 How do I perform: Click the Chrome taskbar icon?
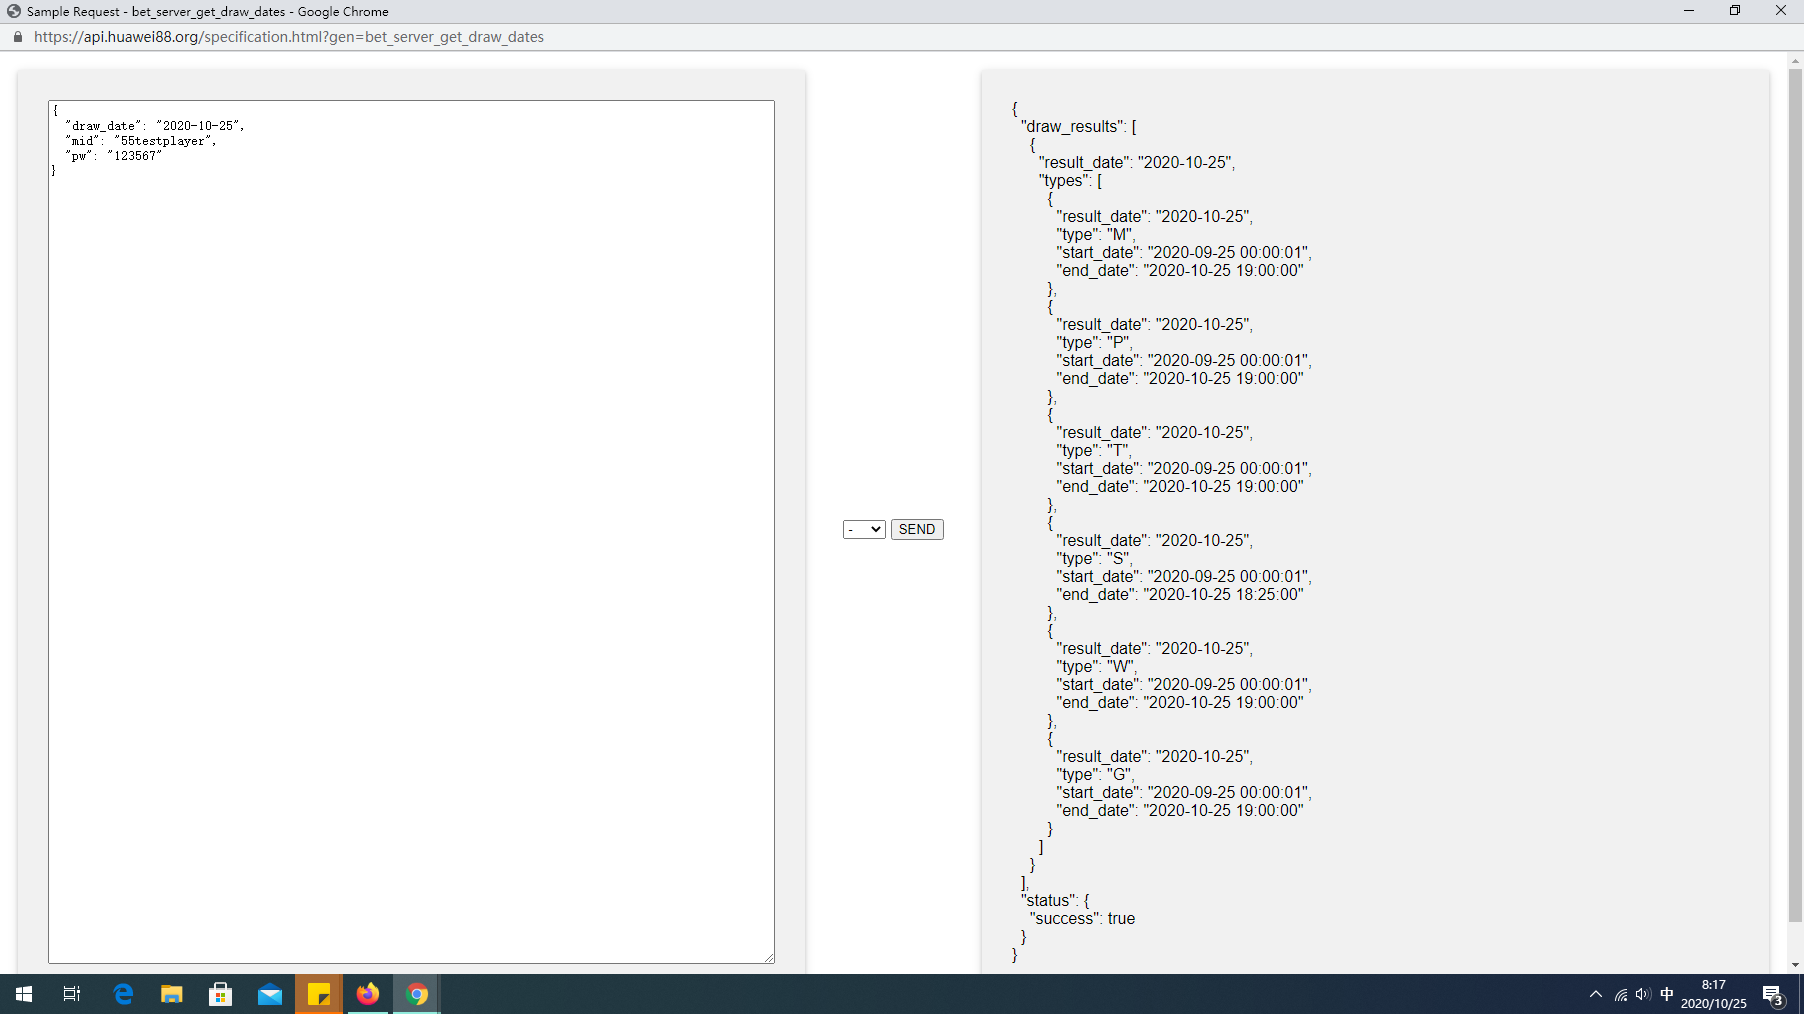(417, 994)
